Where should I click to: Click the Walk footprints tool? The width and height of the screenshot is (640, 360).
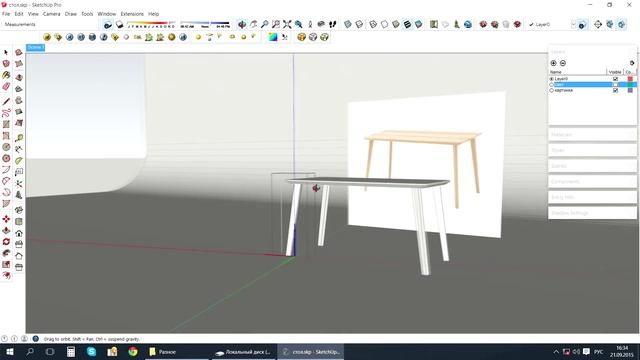coord(333,24)
